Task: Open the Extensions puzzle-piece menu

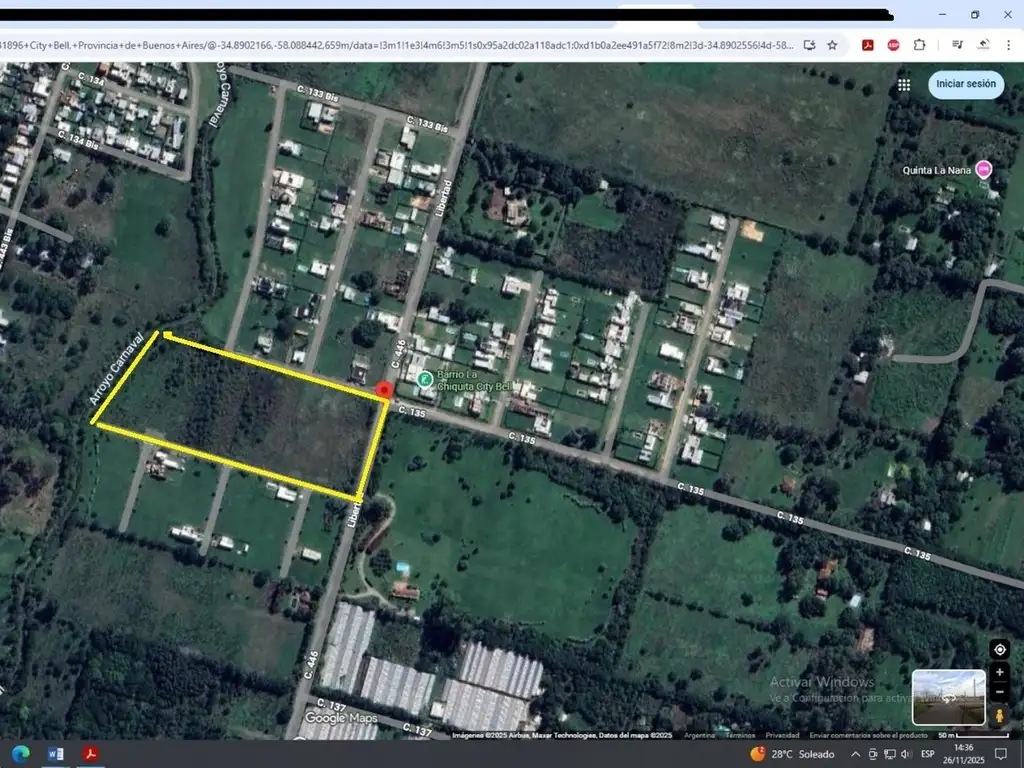Action: click(x=919, y=45)
